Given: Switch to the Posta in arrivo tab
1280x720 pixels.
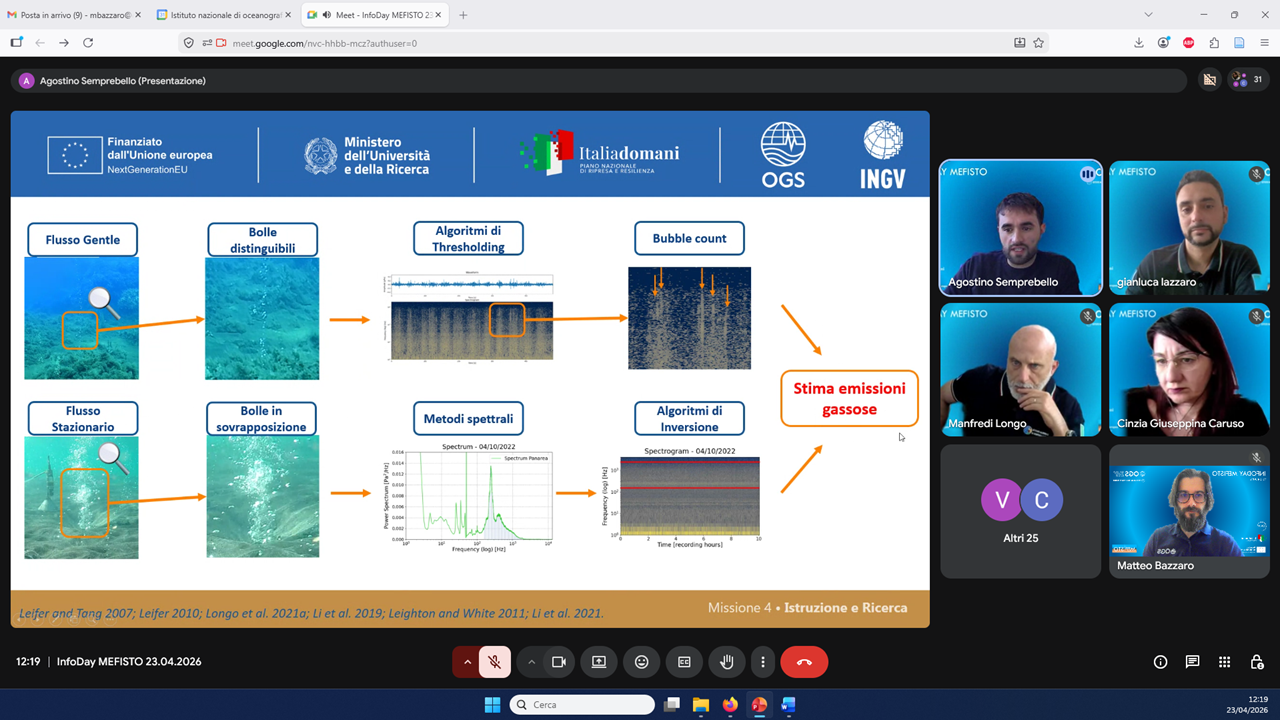Looking at the screenshot, I should [75, 15].
